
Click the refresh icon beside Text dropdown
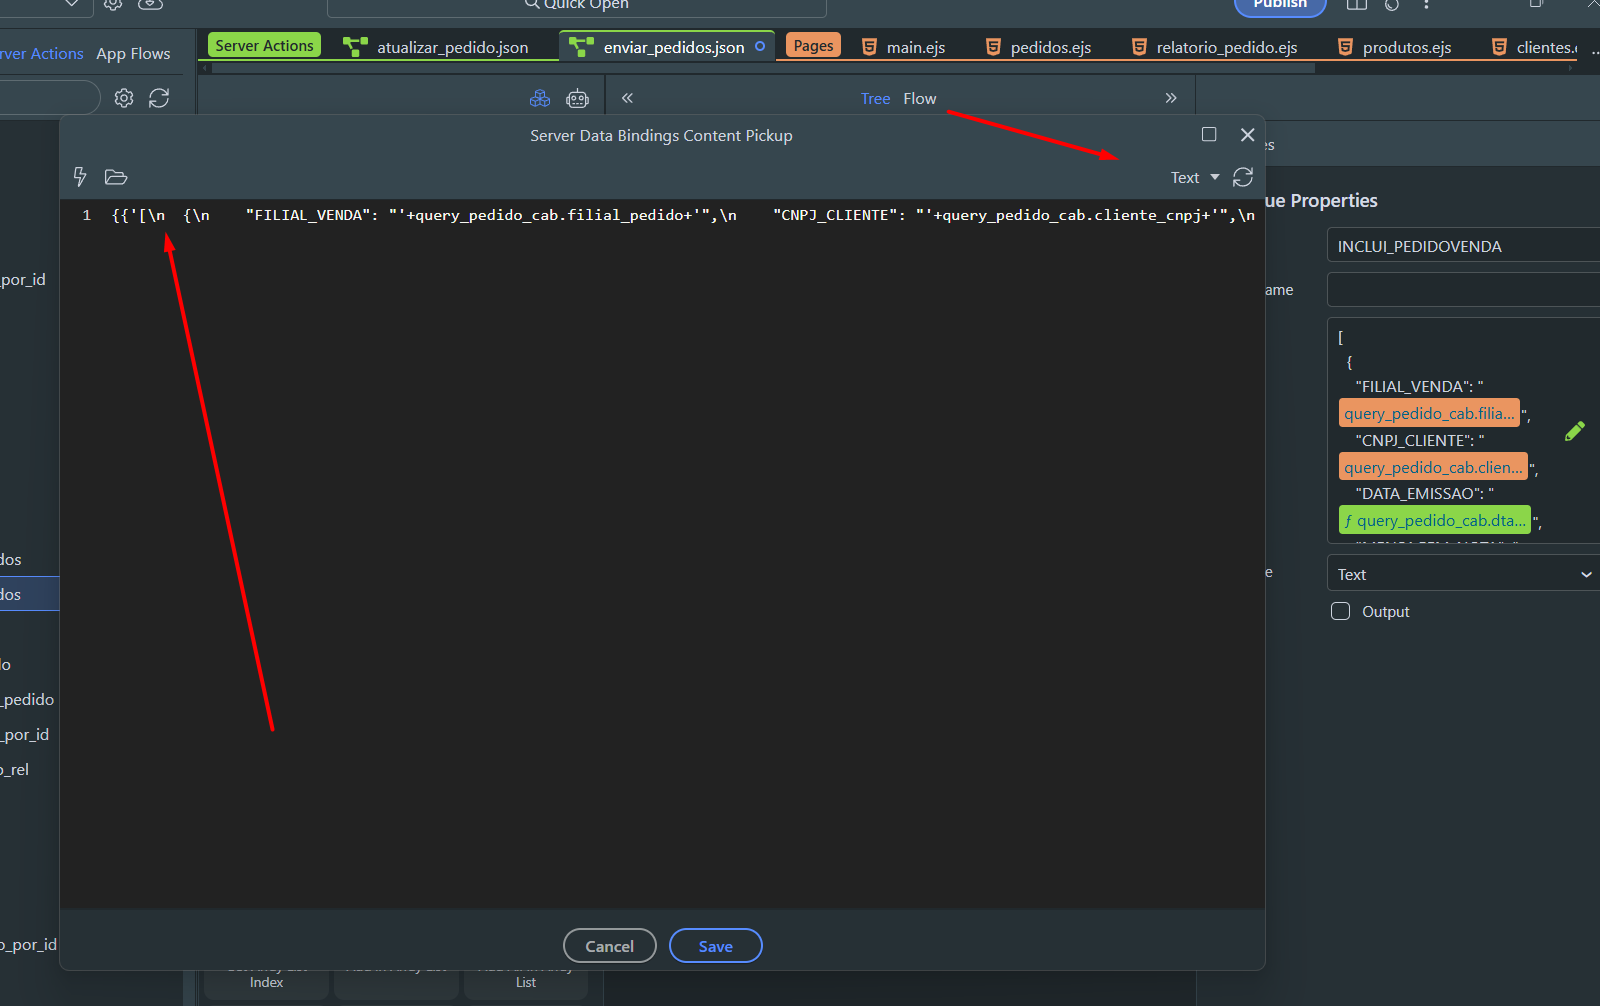[1243, 177]
